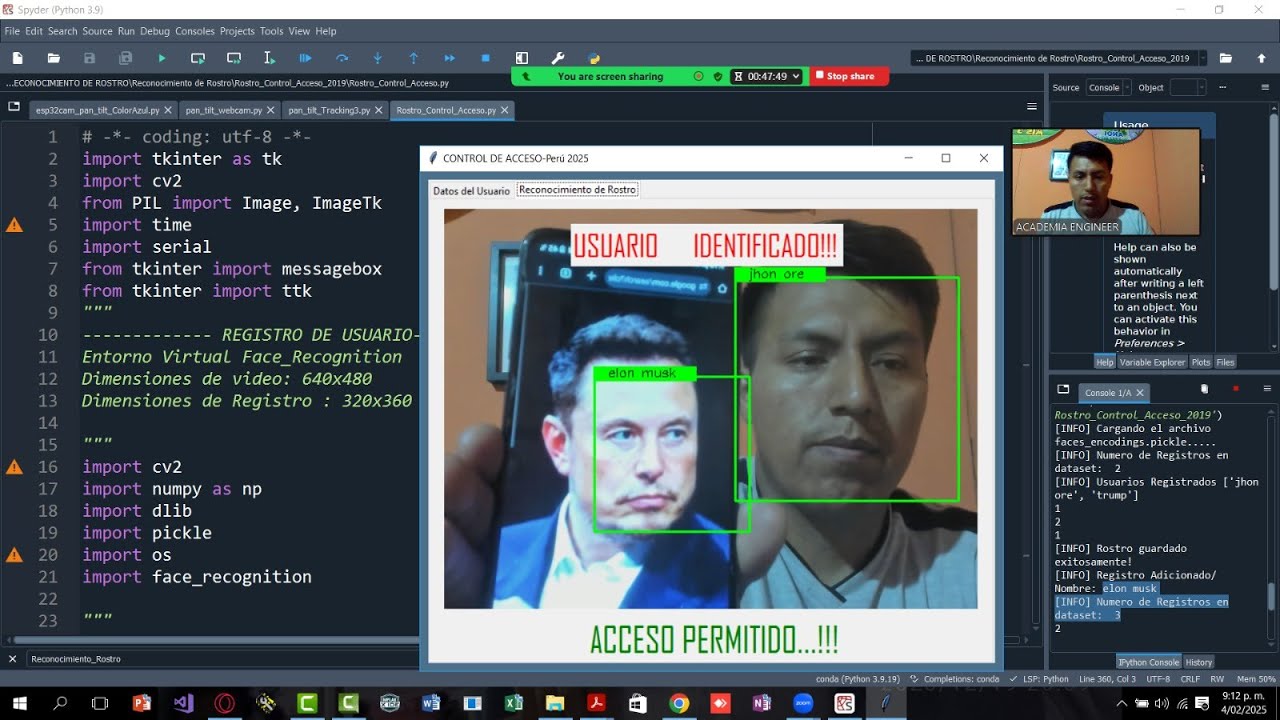The width and height of the screenshot is (1280, 720).
Task: Start debugging the file
Action: click(306, 58)
